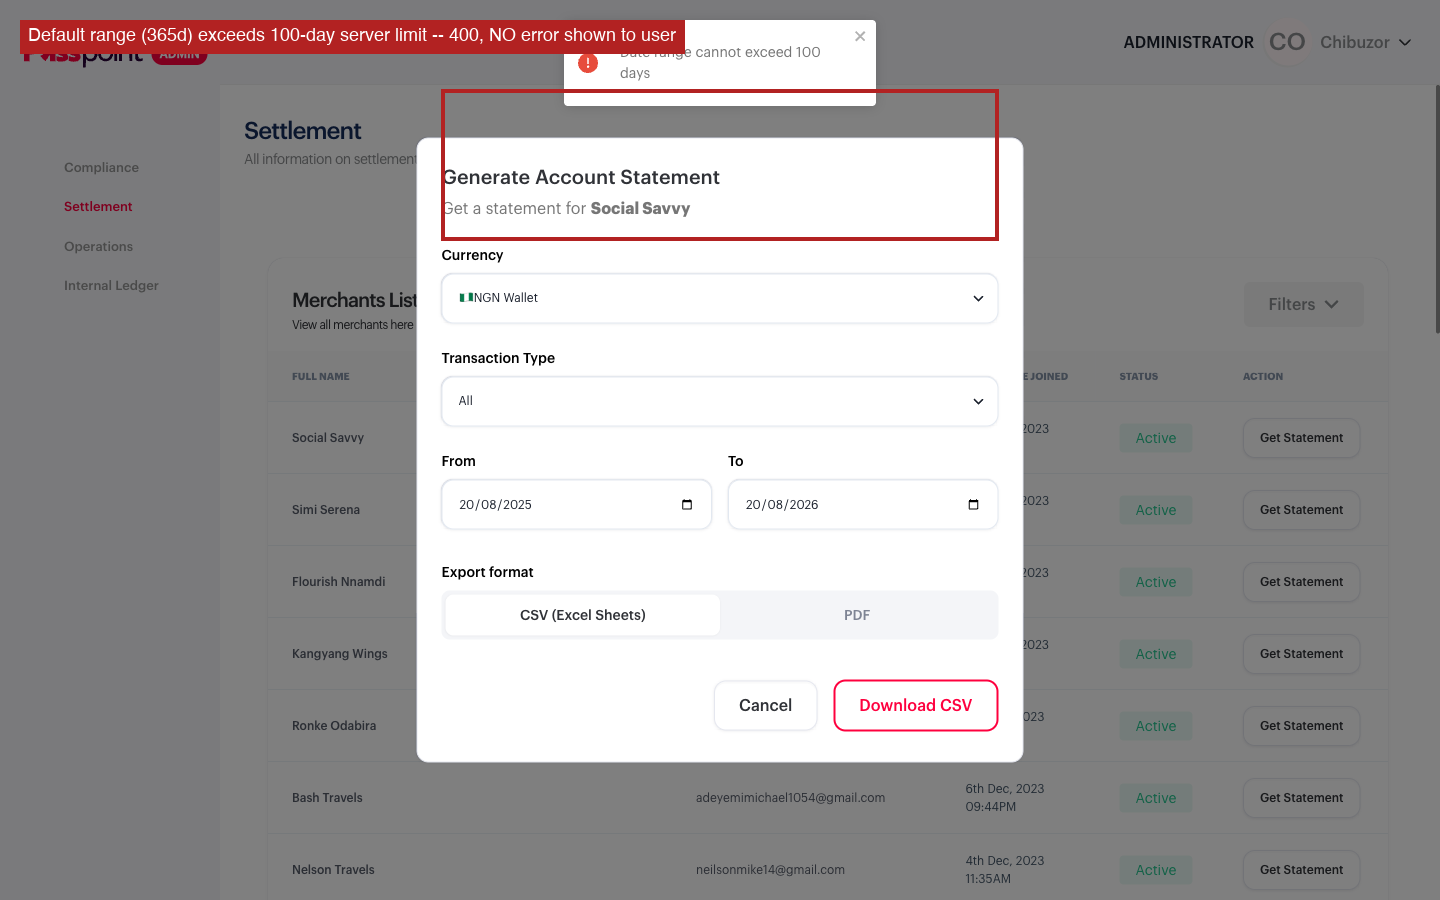The image size is (1440, 900).
Task: Click the page vertical scrollbar
Action: [x=1437, y=210]
